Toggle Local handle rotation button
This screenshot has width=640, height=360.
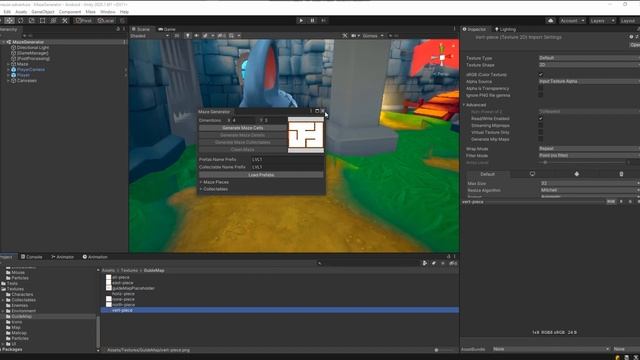pos(106,20)
